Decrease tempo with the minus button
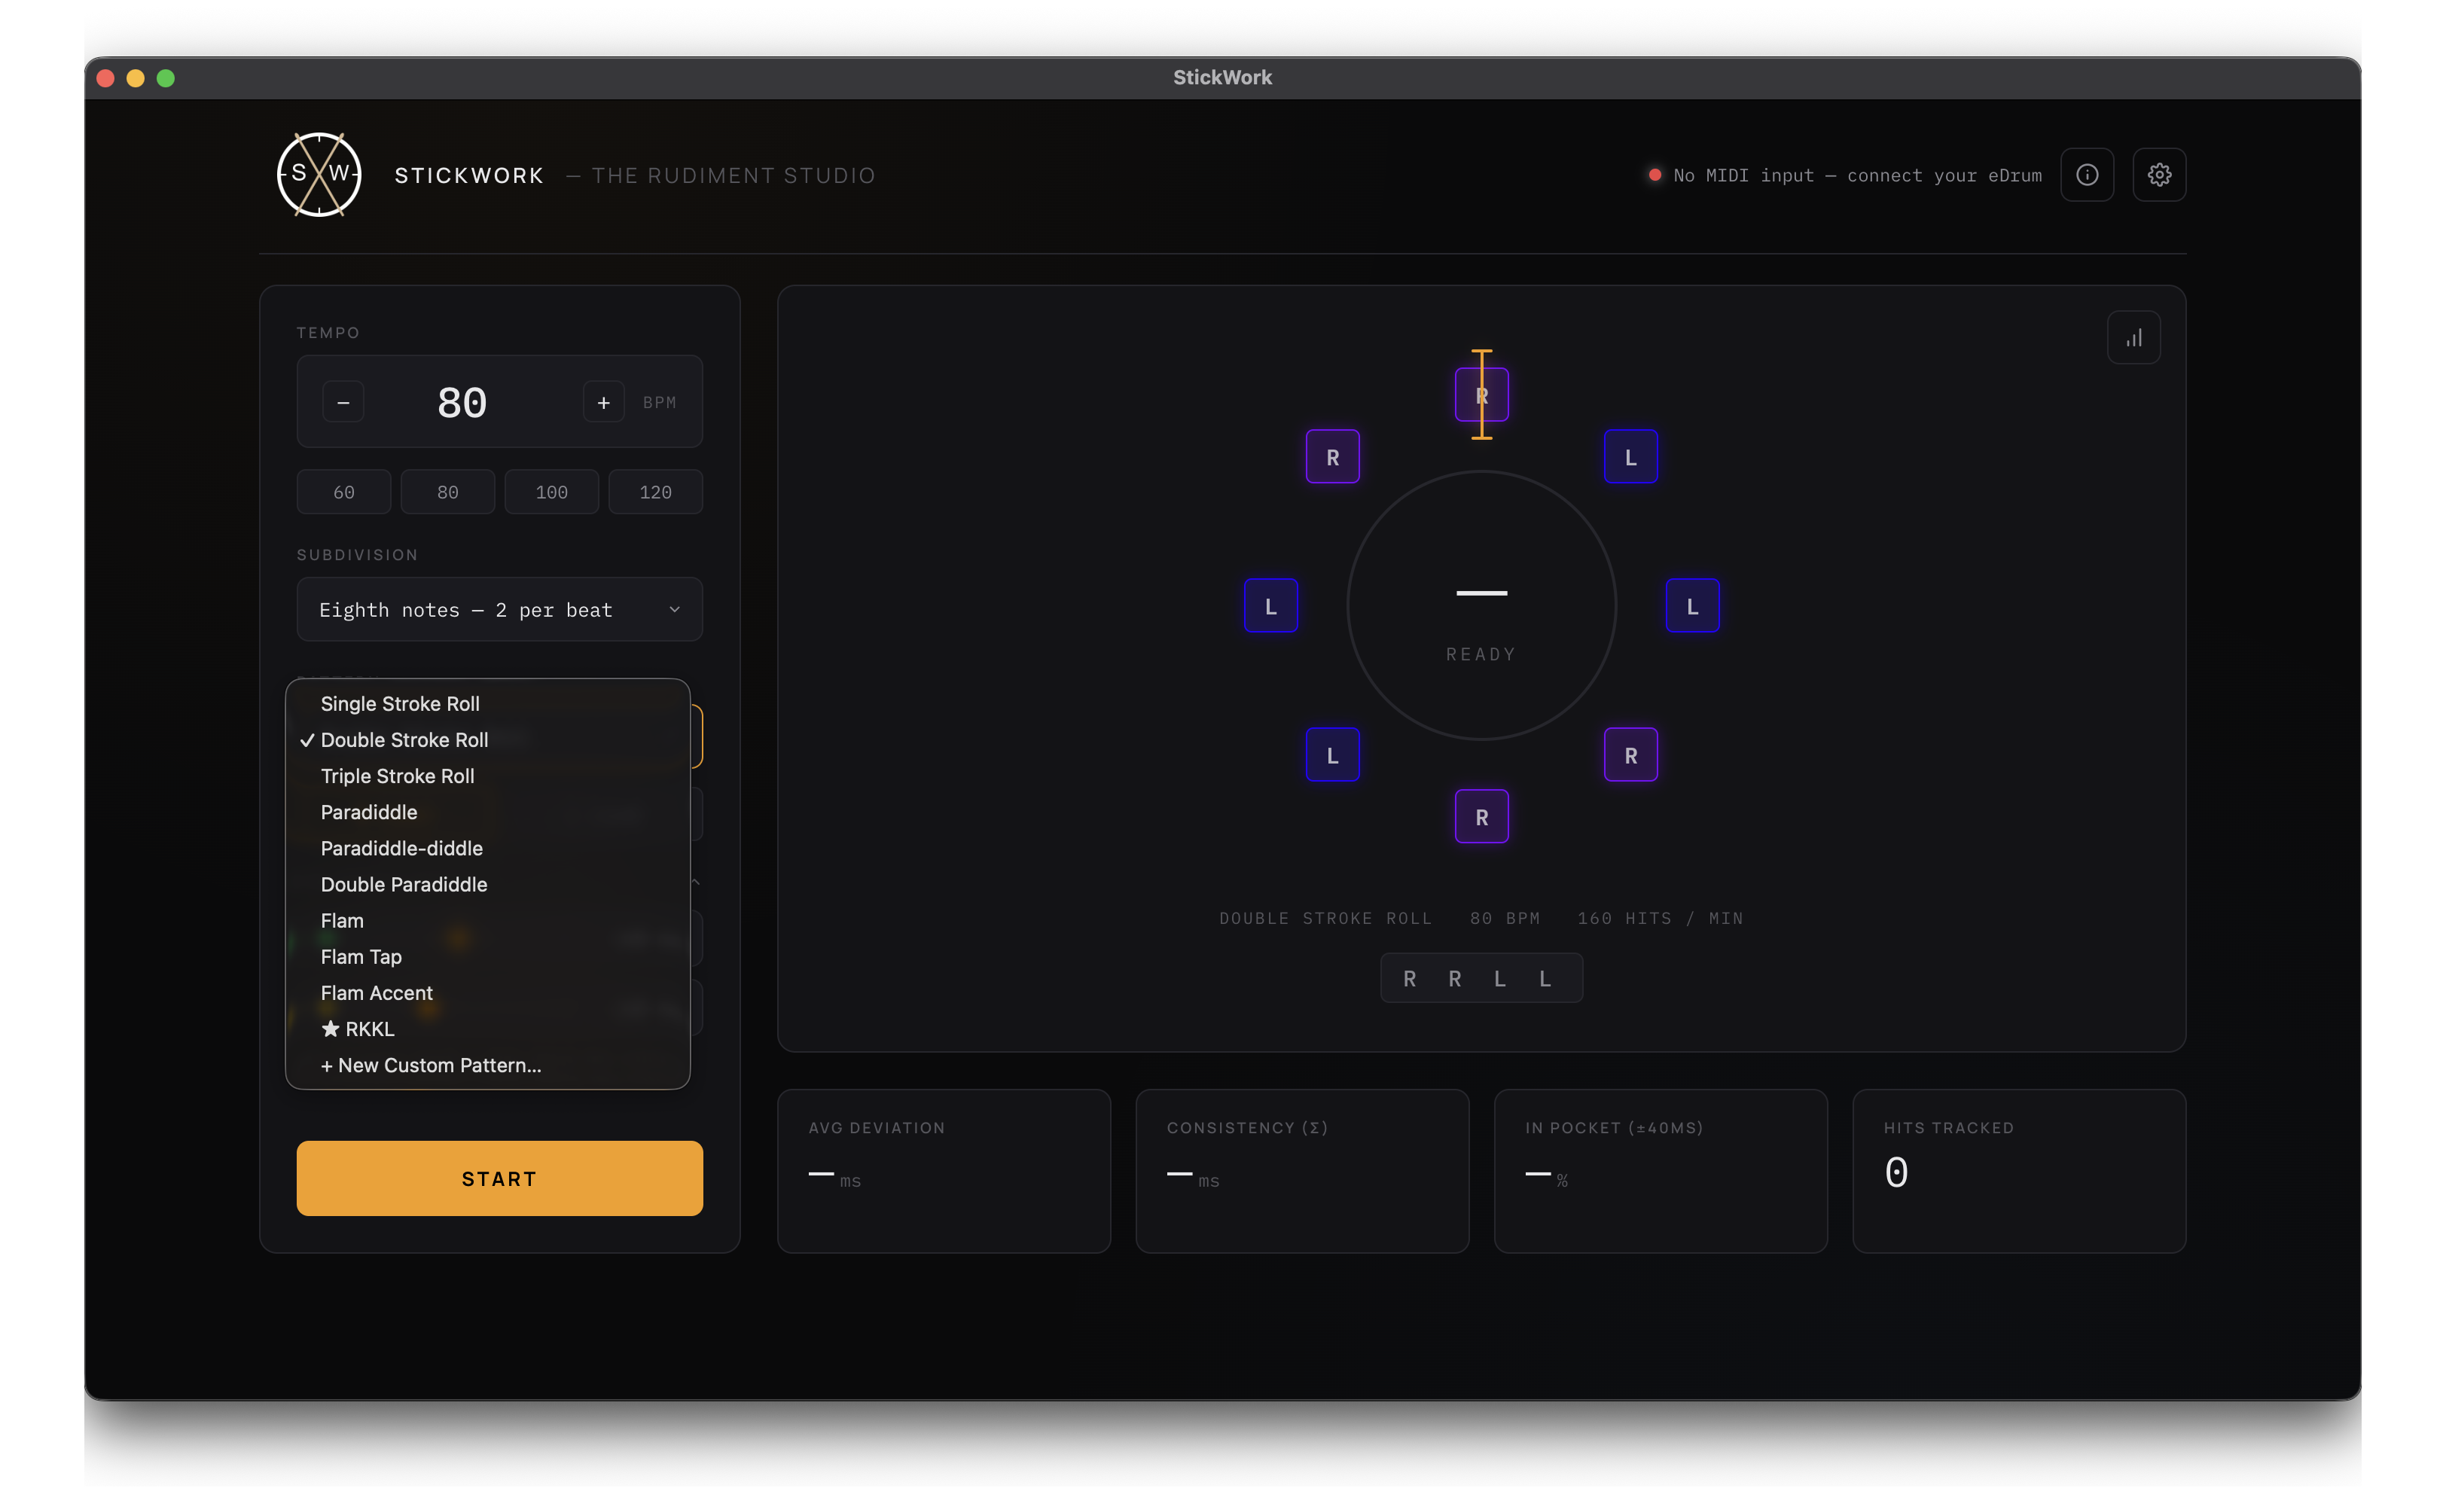The width and height of the screenshot is (2446, 1512). click(343, 402)
